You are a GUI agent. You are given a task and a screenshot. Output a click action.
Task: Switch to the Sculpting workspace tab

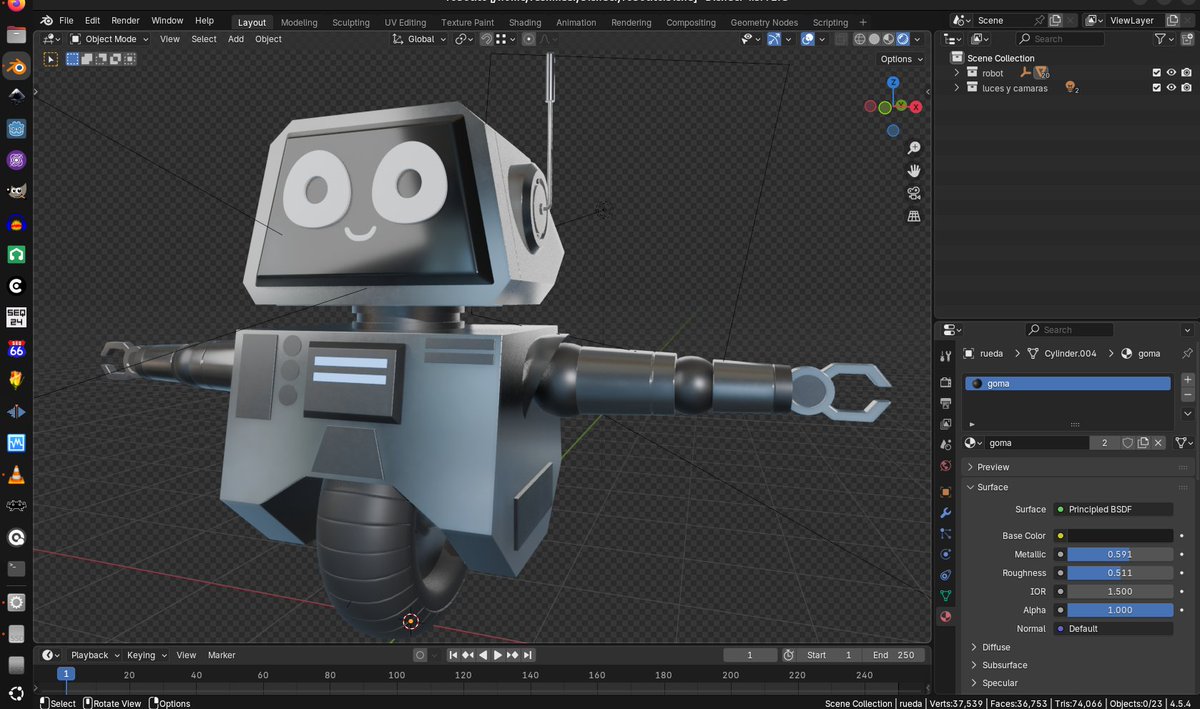click(350, 22)
